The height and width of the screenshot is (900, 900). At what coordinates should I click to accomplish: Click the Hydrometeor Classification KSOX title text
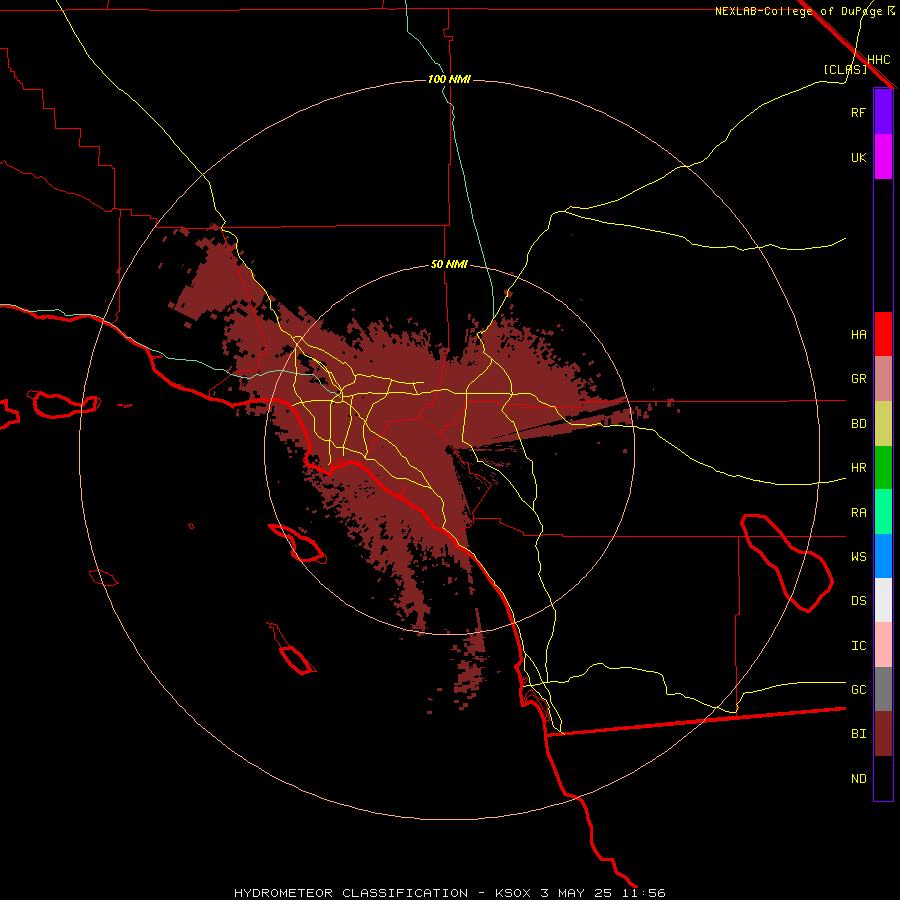pyautogui.click(x=385, y=893)
